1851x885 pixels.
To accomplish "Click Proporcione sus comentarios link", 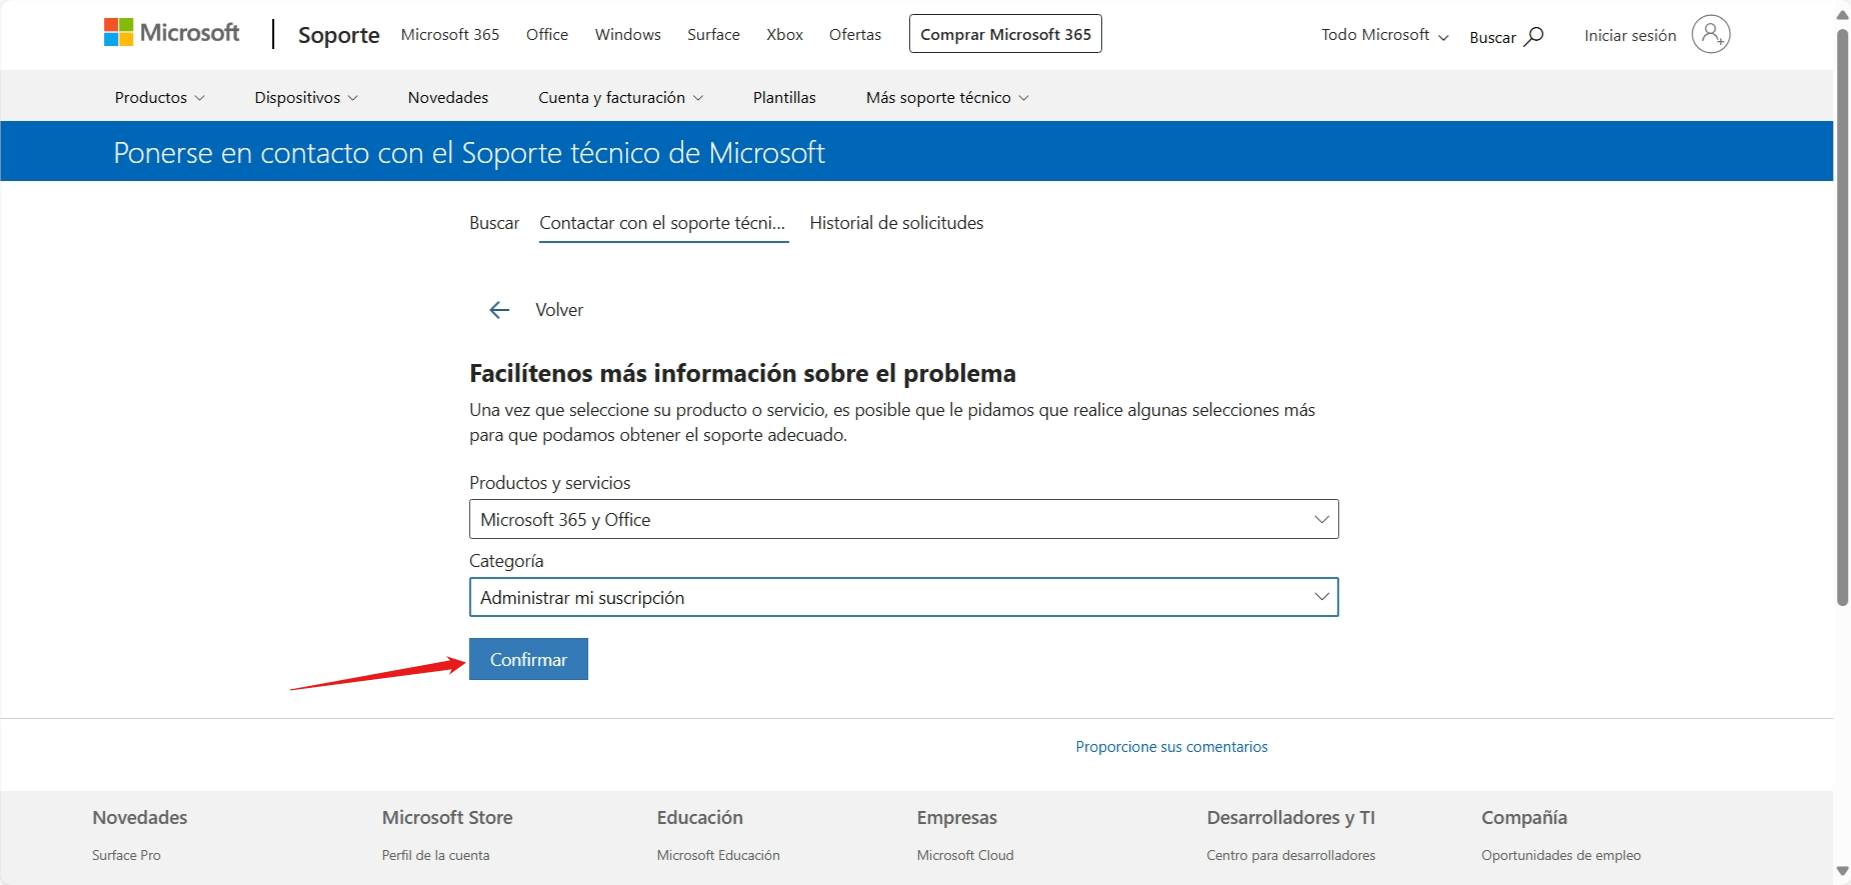I will pos(1171,747).
